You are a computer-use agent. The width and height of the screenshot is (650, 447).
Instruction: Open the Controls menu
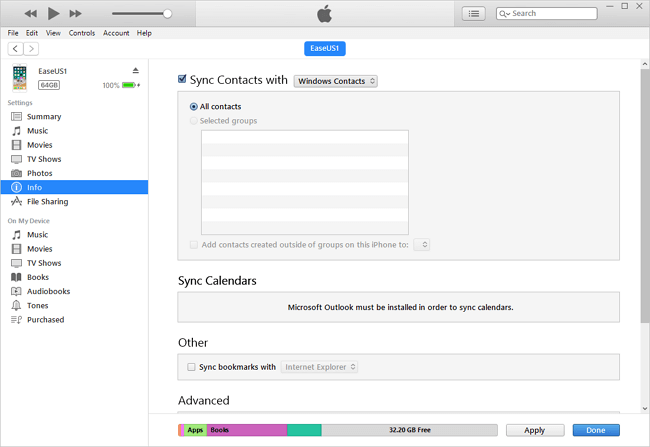82,33
